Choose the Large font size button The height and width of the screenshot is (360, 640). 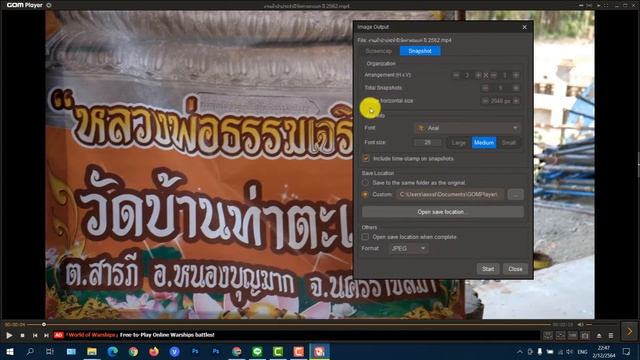click(x=458, y=142)
